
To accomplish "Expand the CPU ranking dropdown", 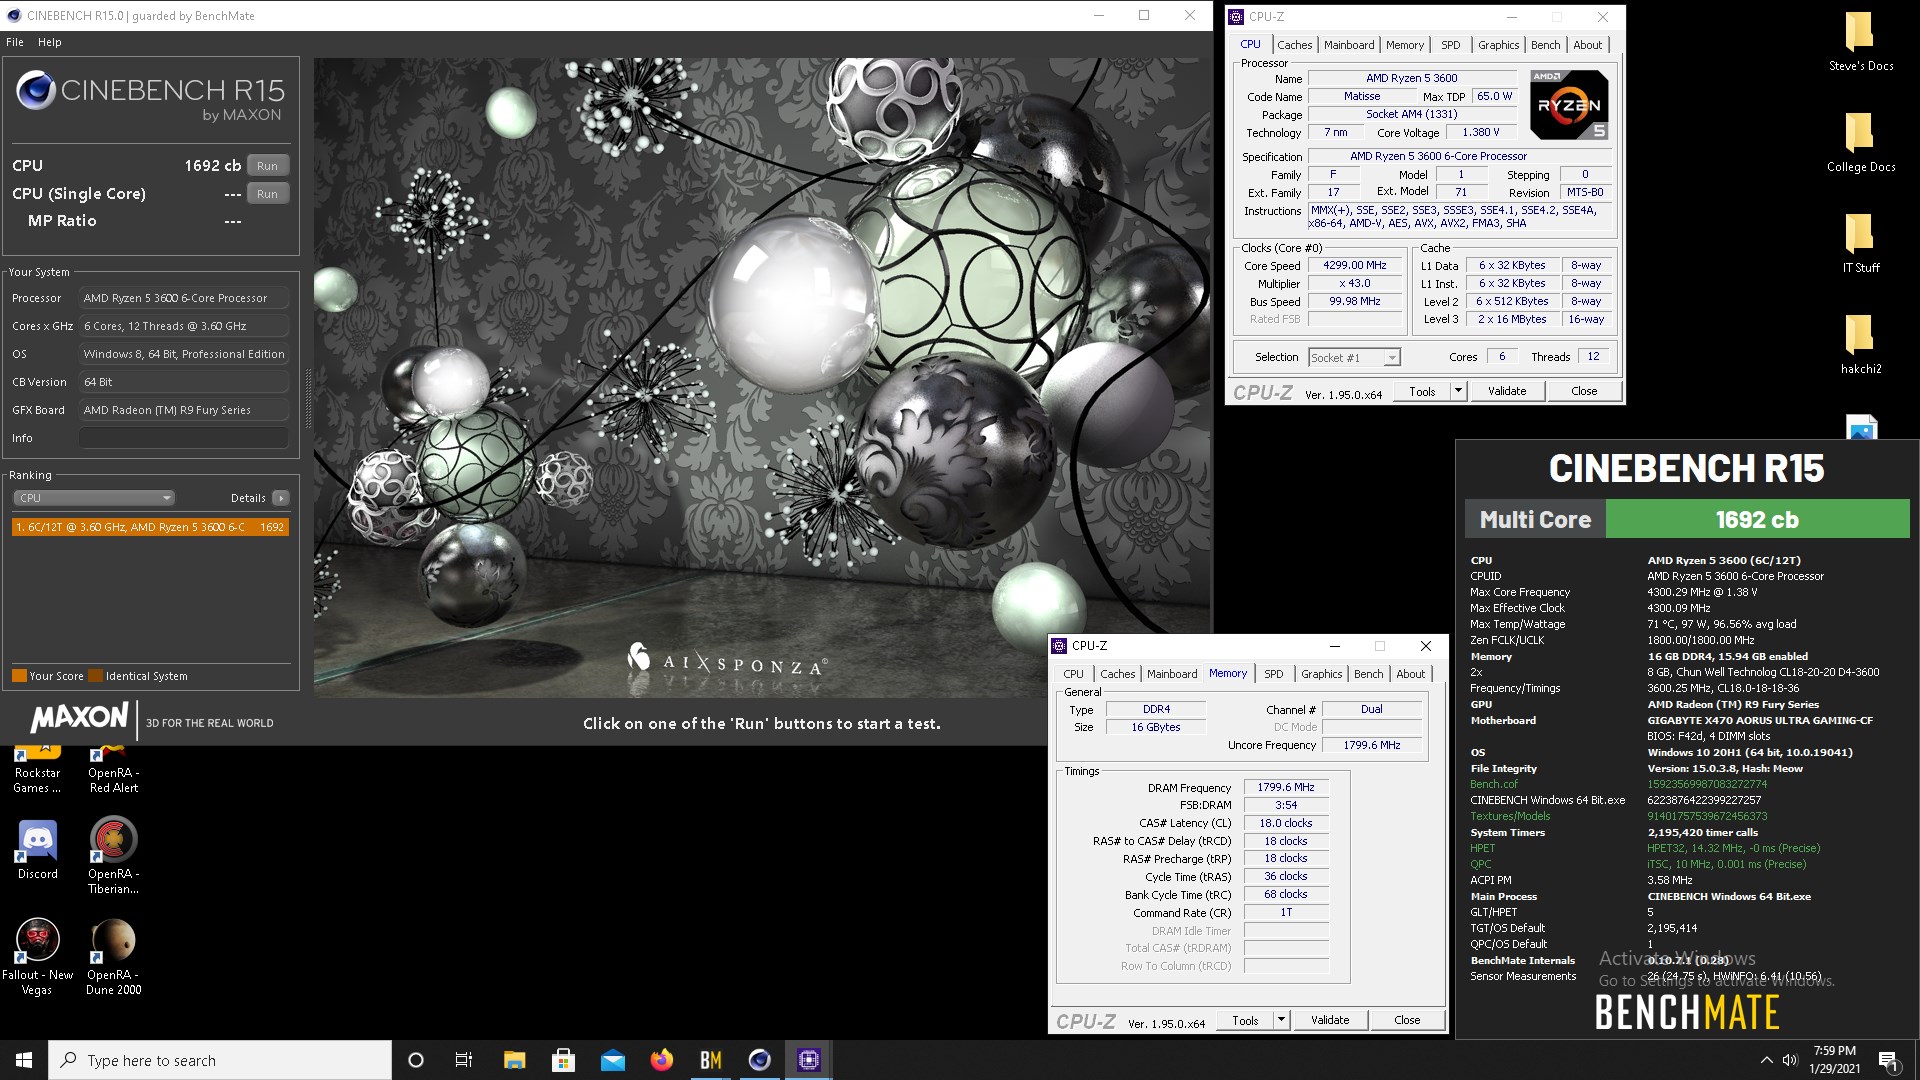I will click(94, 498).
